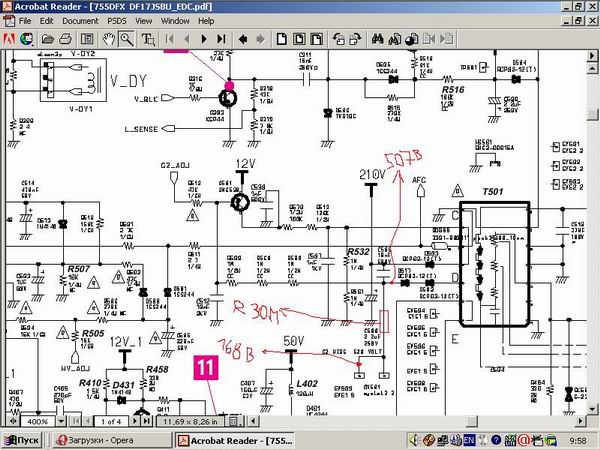Open the Help menu

[x=206, y=21]
